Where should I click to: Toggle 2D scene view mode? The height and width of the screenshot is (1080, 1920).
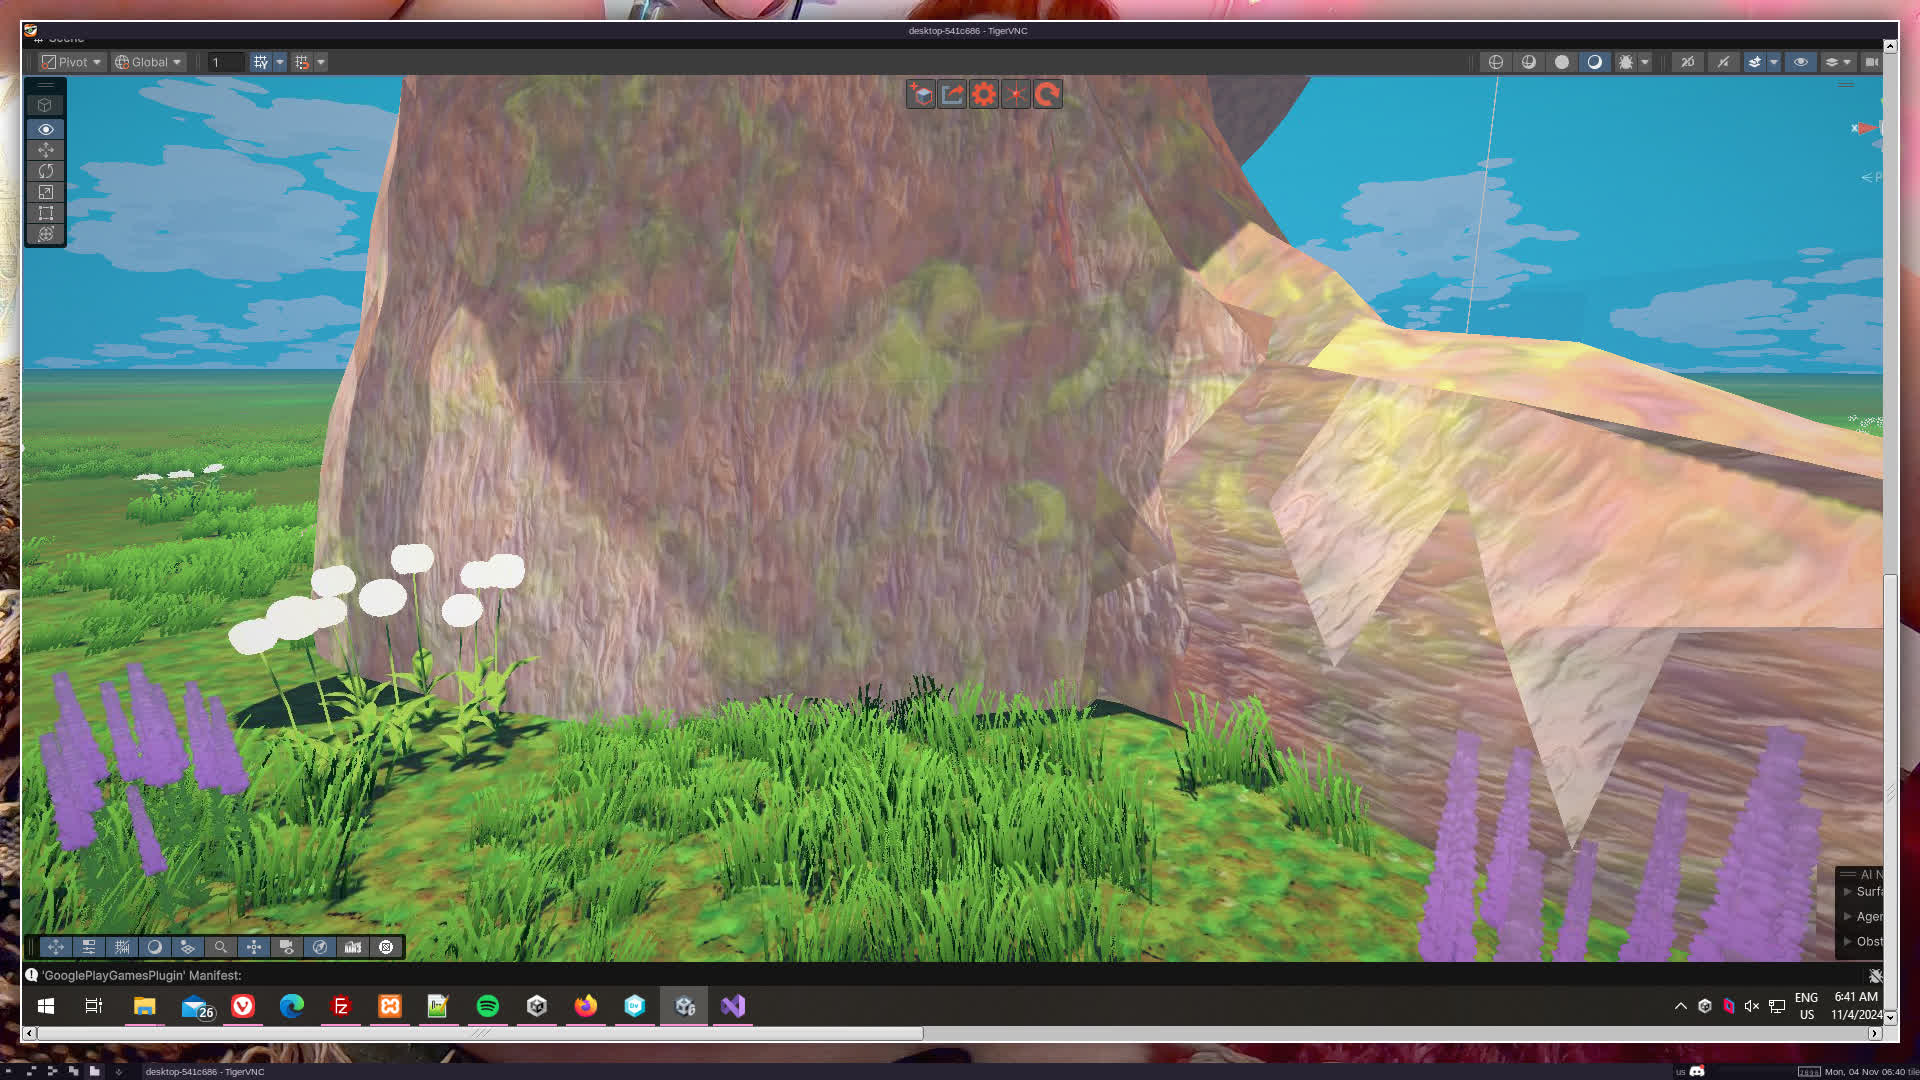[1688, 62]
